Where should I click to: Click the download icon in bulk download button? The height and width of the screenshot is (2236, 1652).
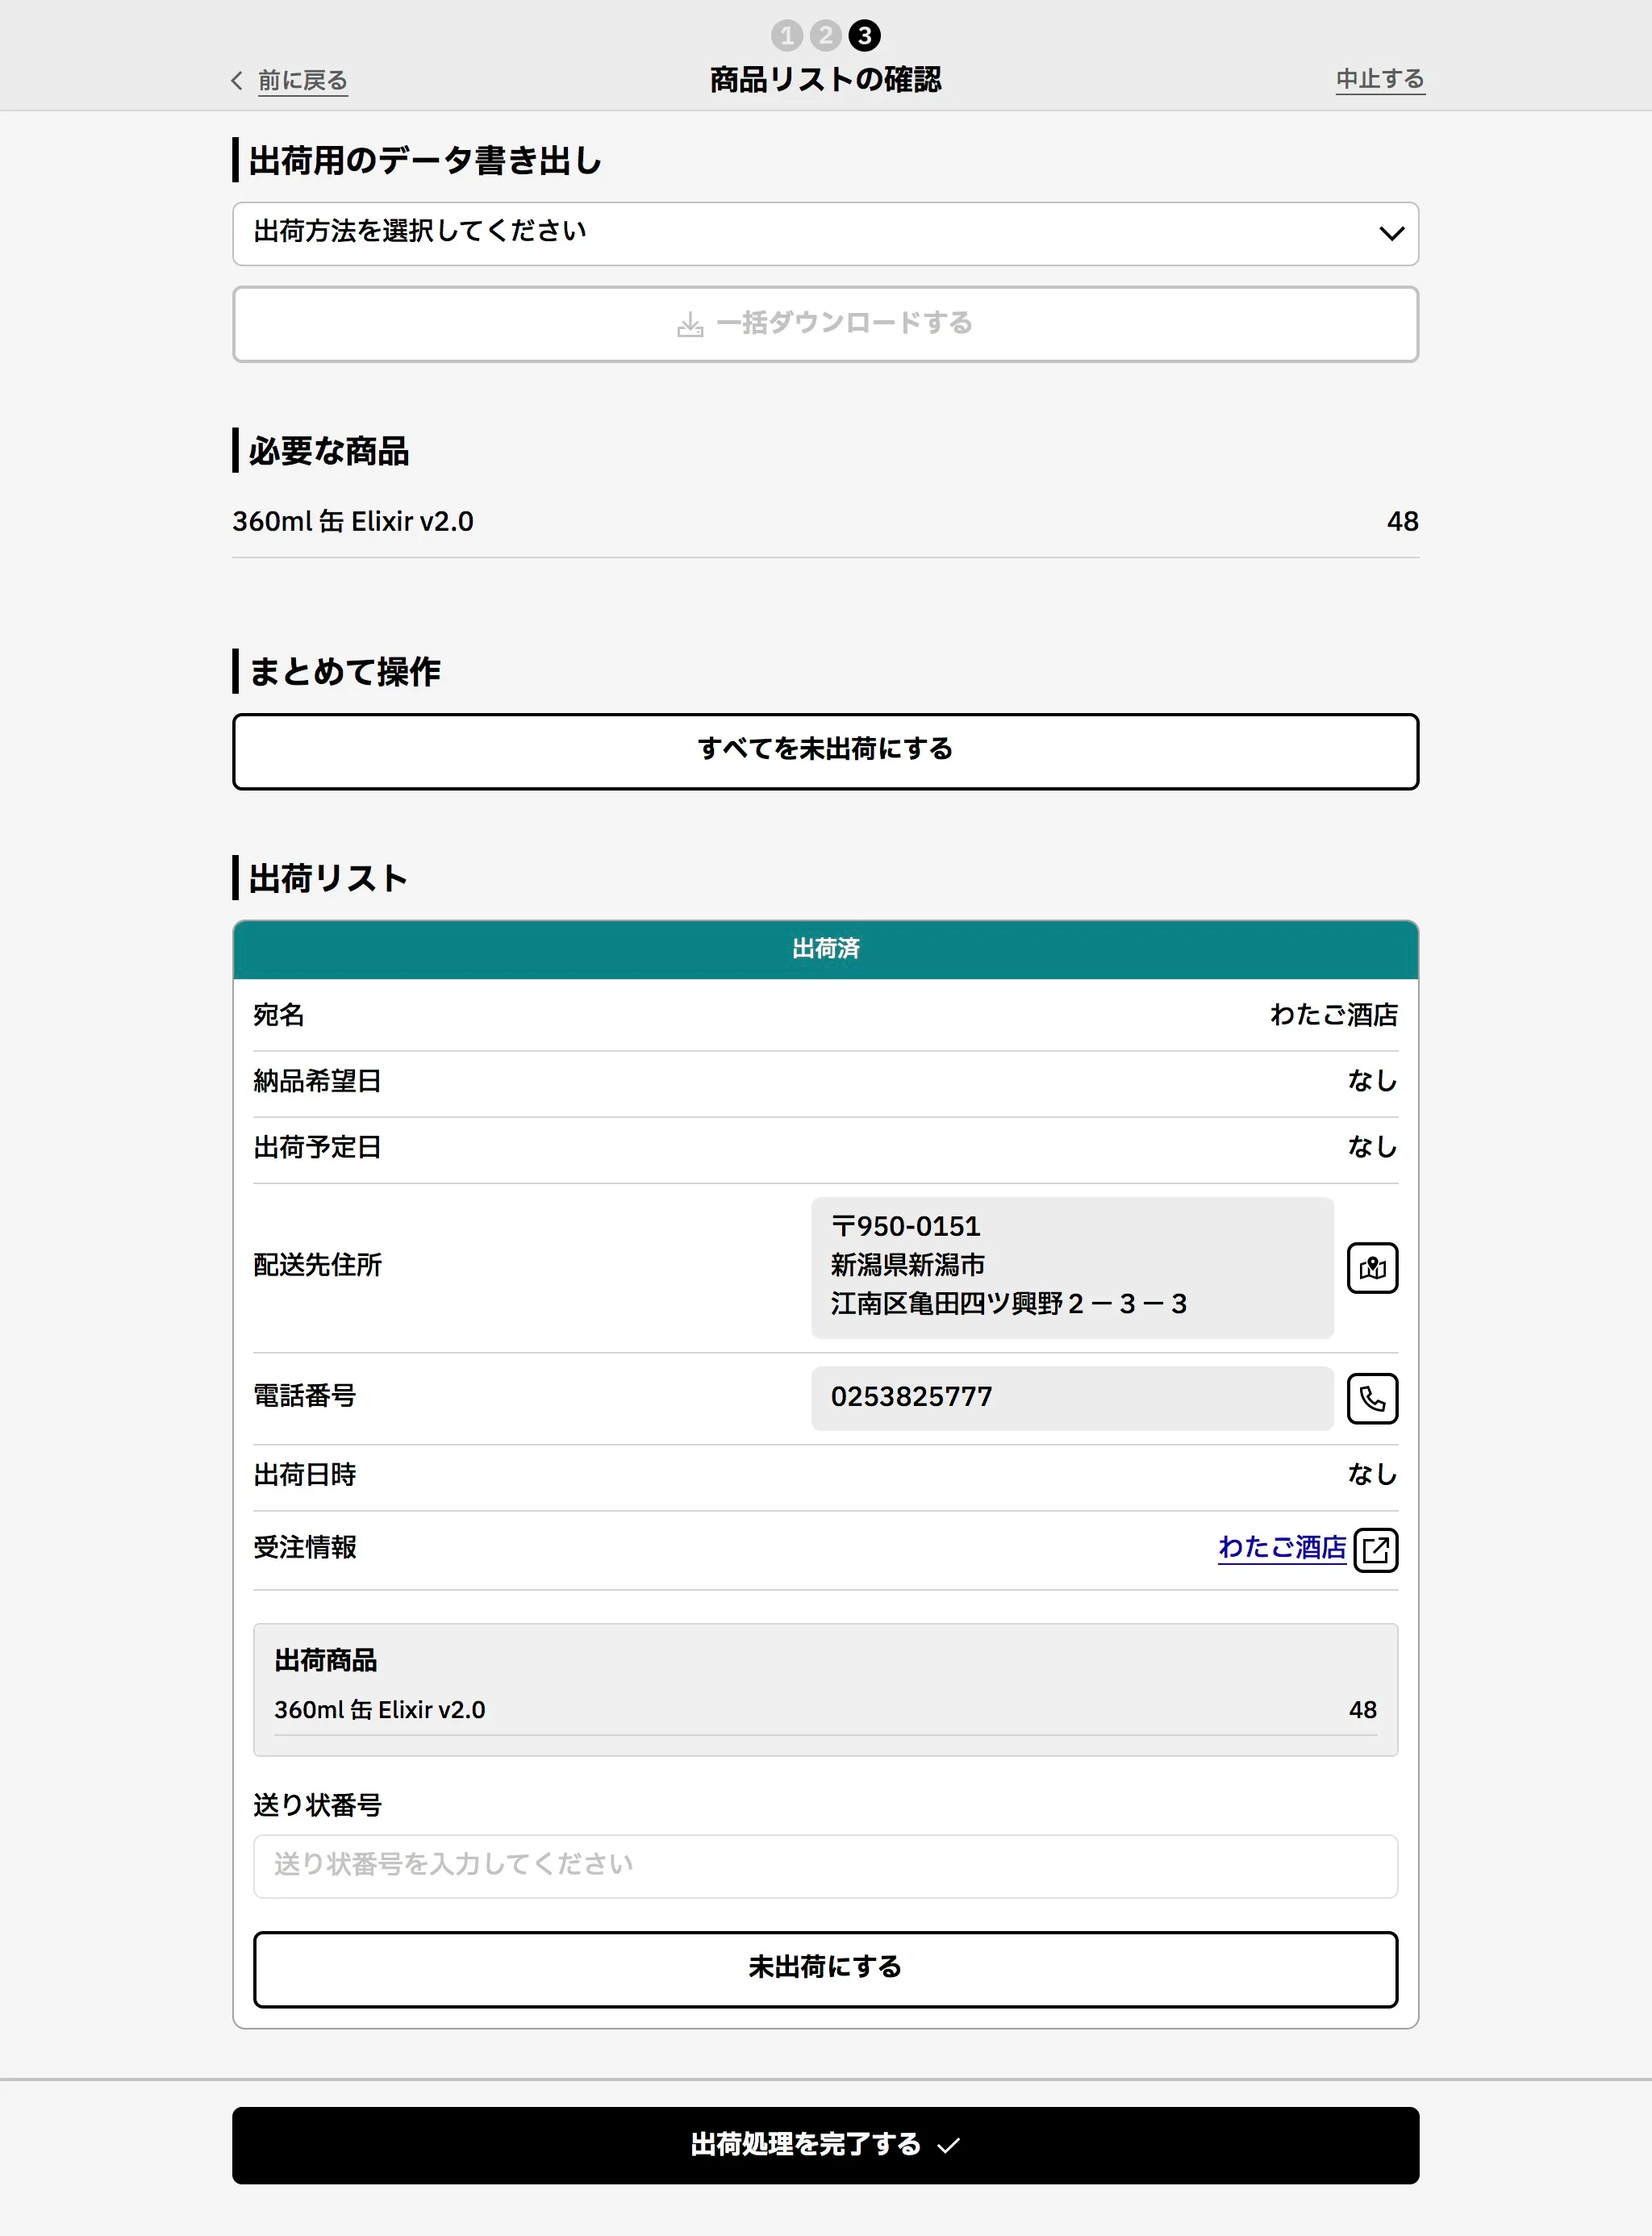(x=690, y=324)
